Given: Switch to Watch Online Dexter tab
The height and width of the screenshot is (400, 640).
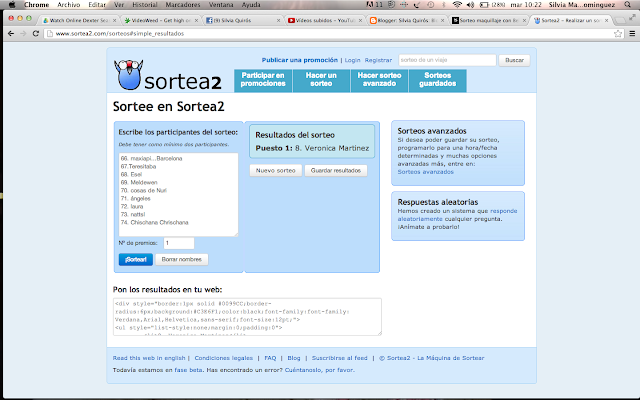Looking at the screenshot, I should pos(79,20).
